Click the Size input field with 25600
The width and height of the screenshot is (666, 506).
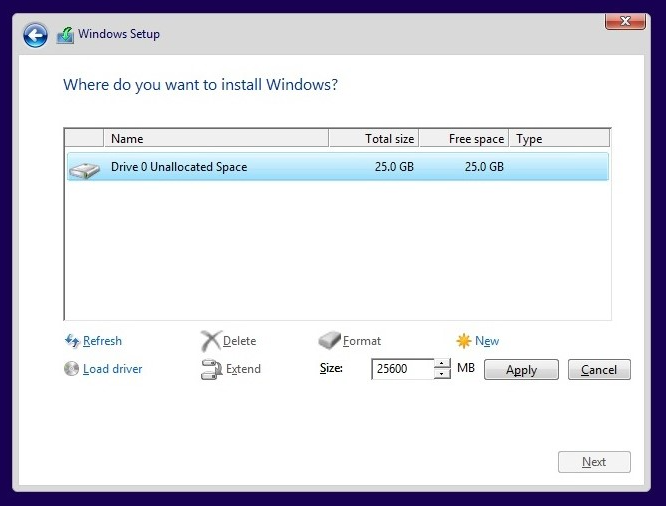(403, 369)
